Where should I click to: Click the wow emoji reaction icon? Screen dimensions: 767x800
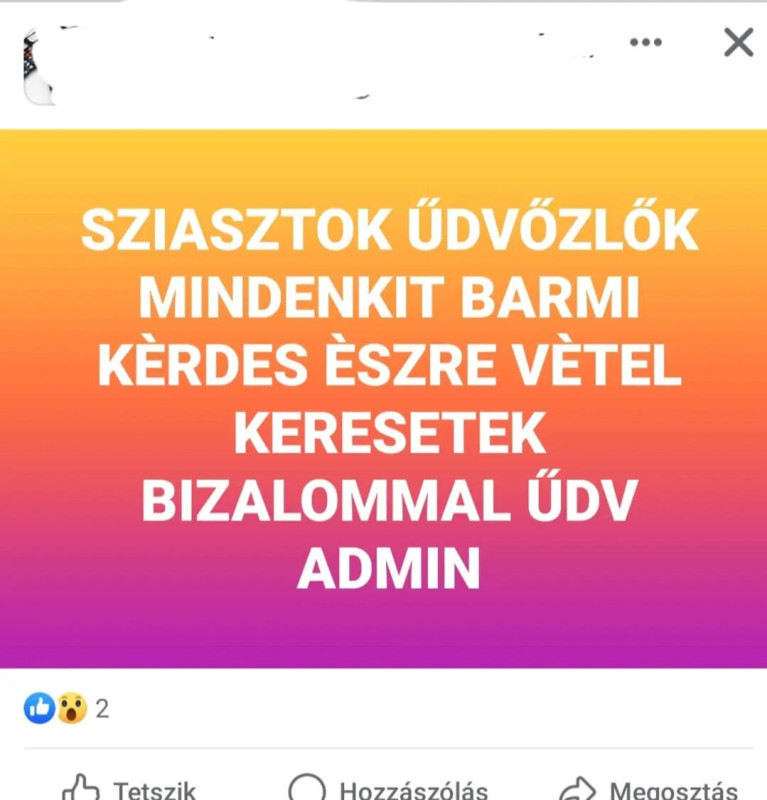pyautogui.click(x=71, y=708)
